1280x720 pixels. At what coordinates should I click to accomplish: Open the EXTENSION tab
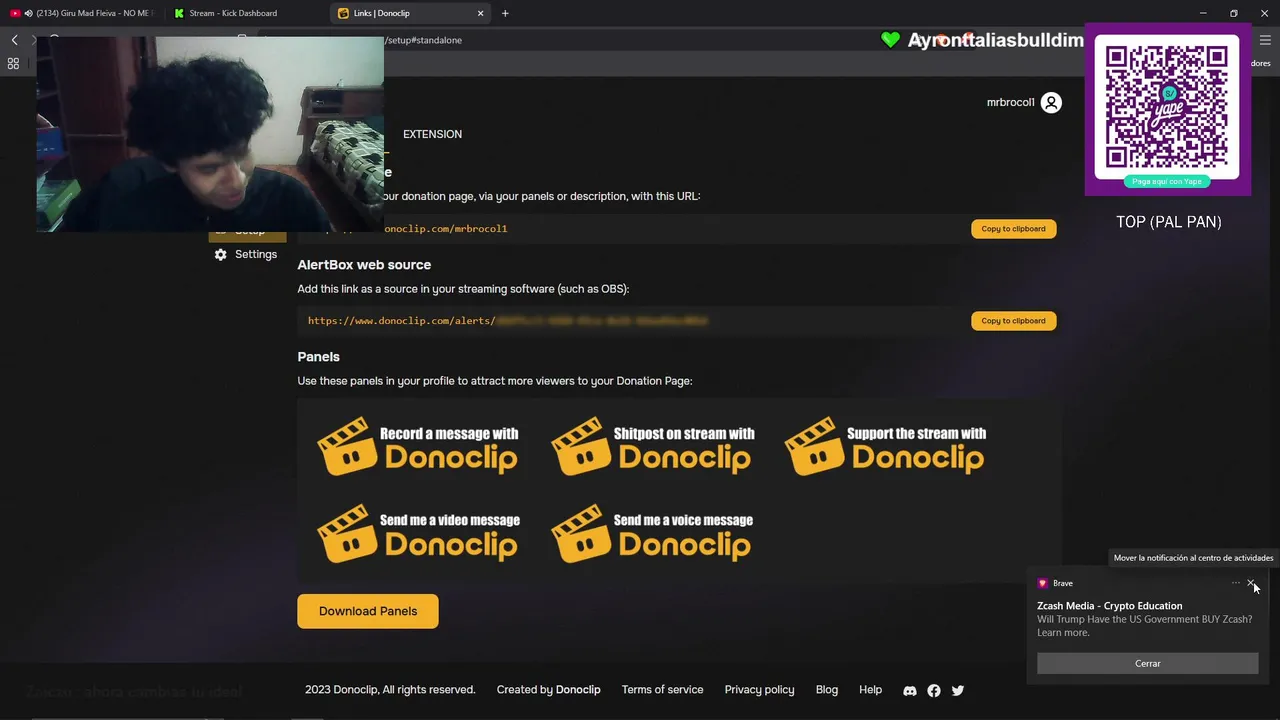pos(432,134)
